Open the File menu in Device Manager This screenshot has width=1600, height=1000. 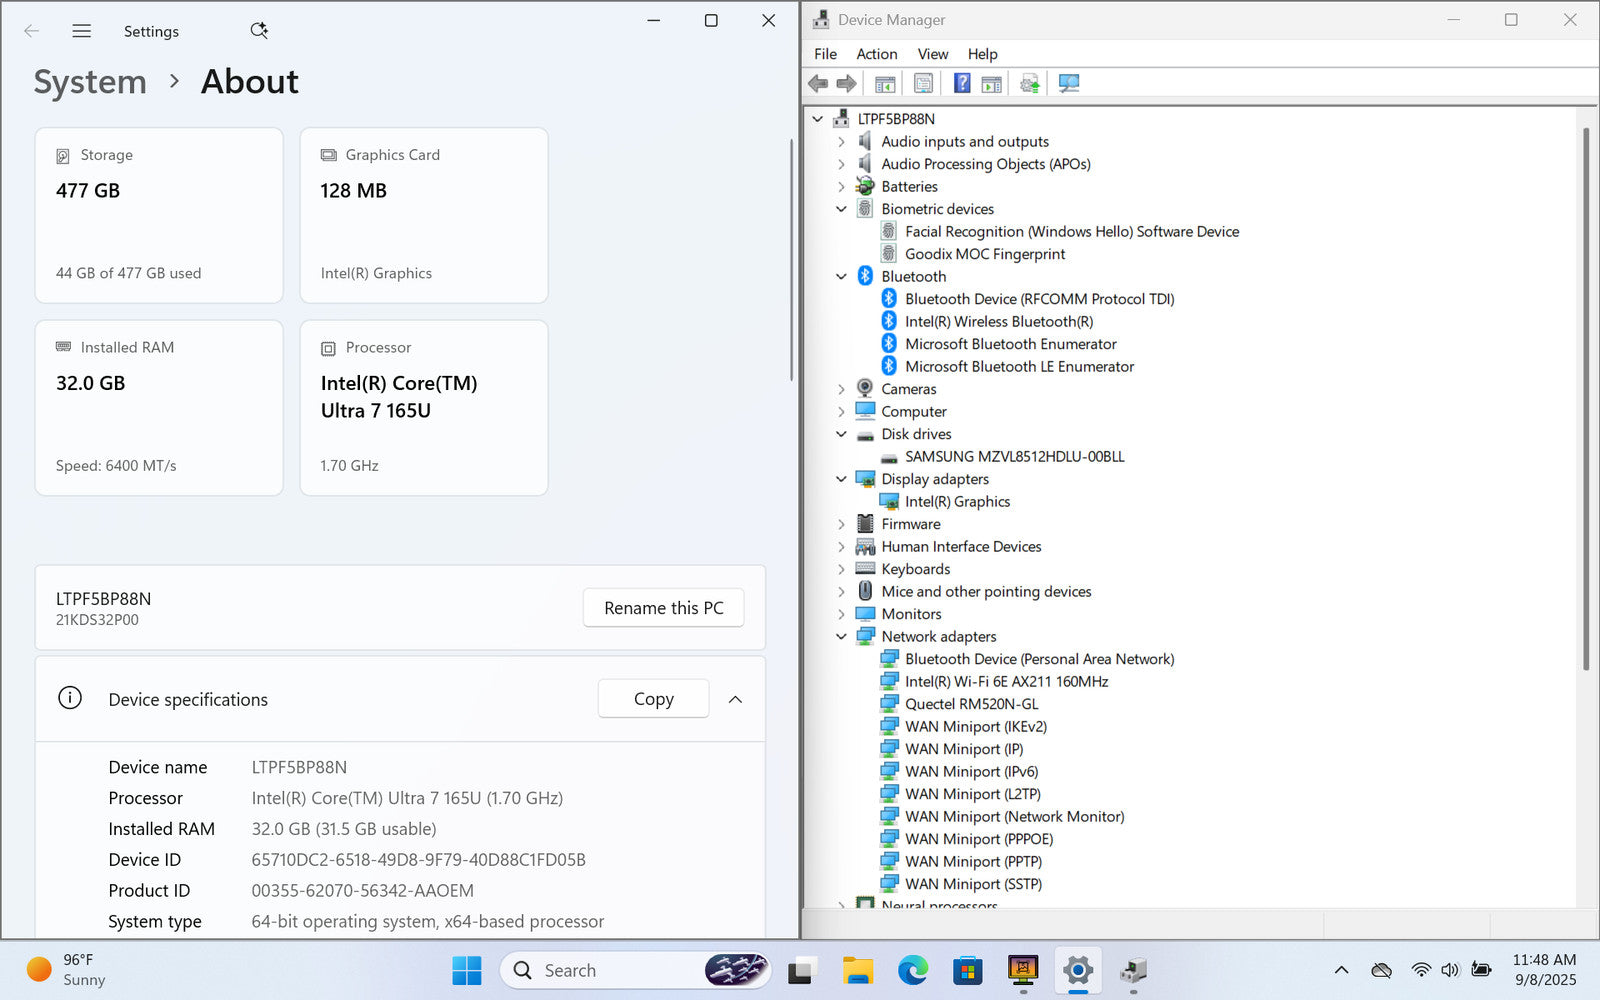point(825,54)
